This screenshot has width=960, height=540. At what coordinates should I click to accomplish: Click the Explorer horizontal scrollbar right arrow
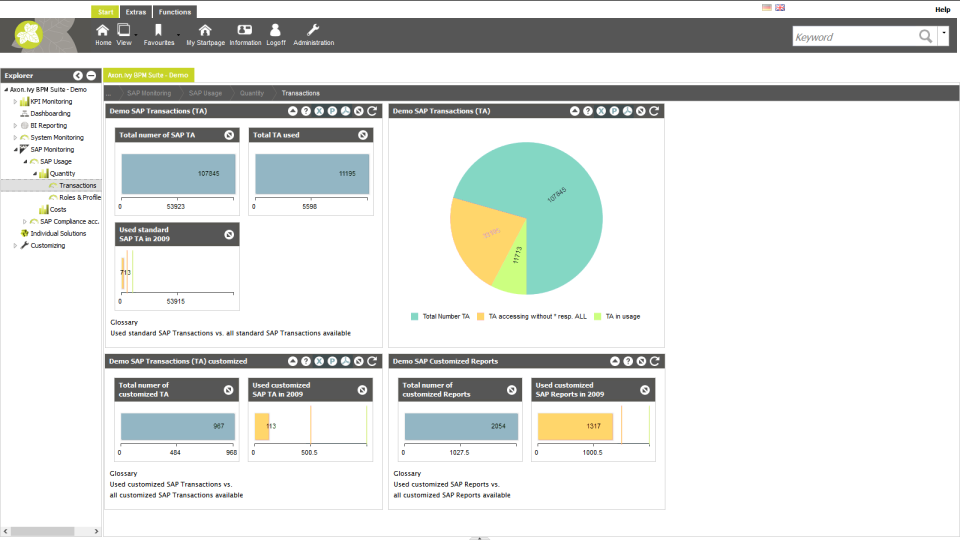pos(96,531)
